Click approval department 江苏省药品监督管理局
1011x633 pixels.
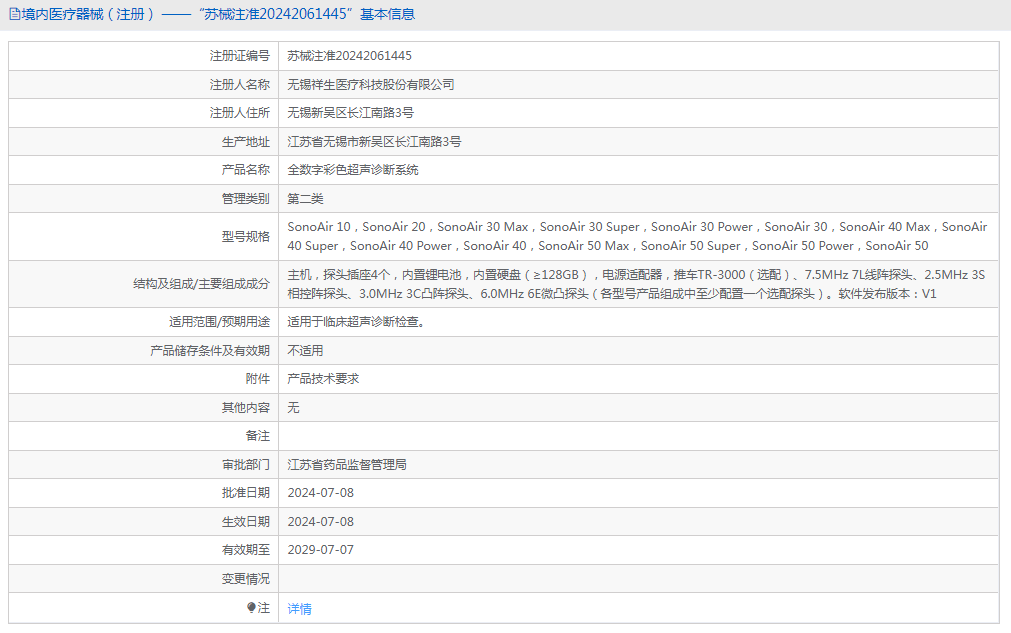coord(347,465)
